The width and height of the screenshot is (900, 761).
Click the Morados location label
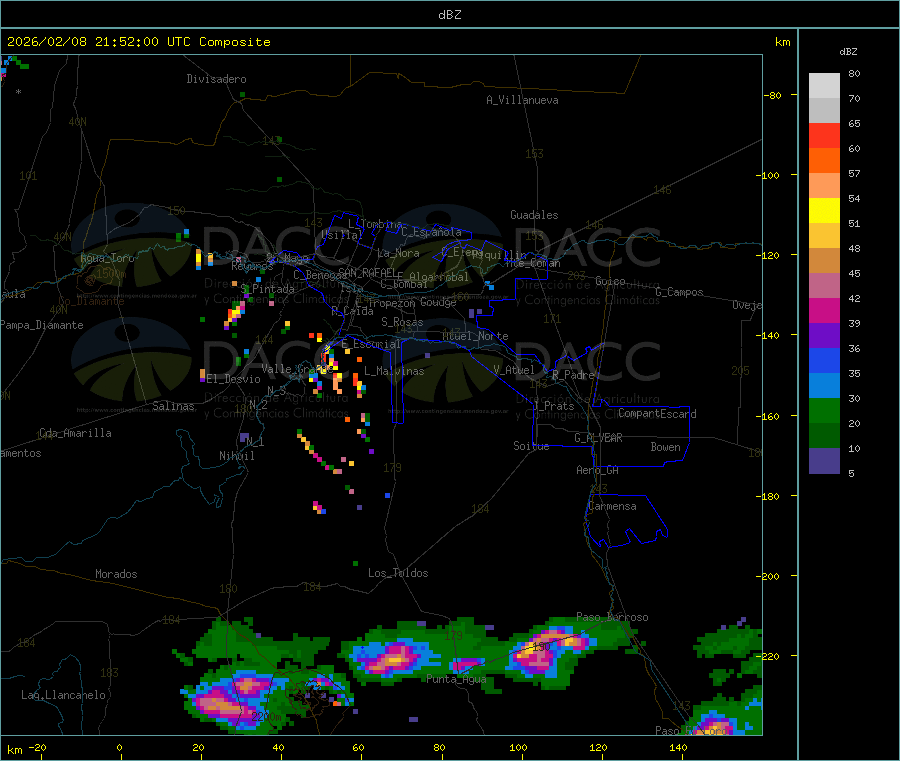click(116, 574)
